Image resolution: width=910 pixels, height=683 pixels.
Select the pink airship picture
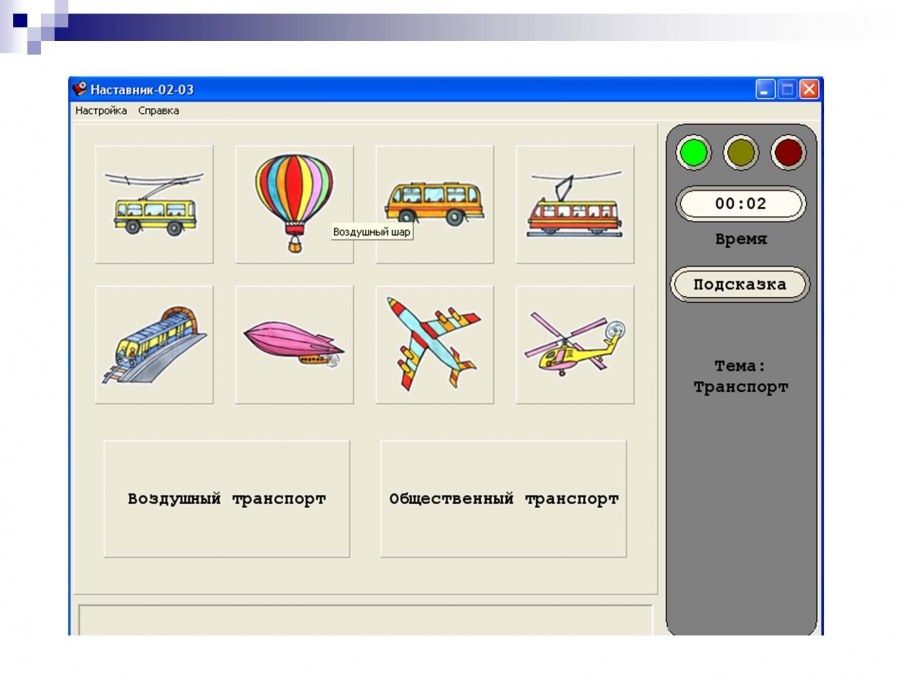coord(294,345)
